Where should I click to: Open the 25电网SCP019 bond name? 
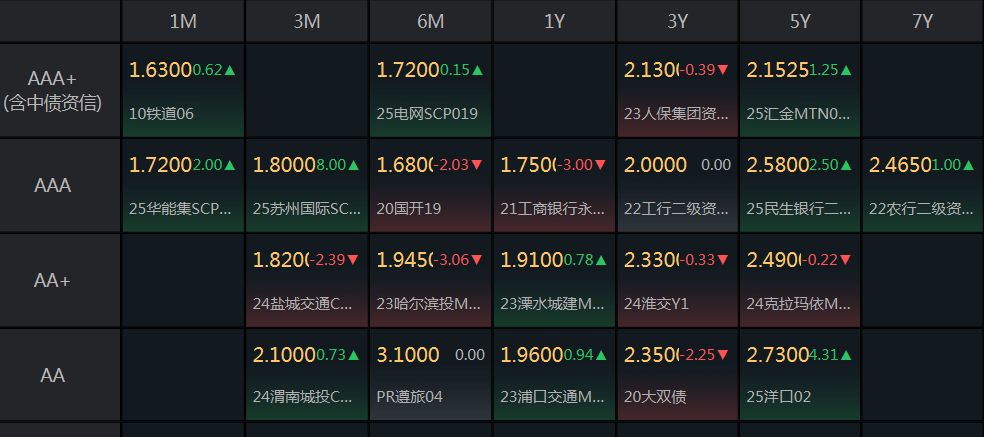click(427, 114)
